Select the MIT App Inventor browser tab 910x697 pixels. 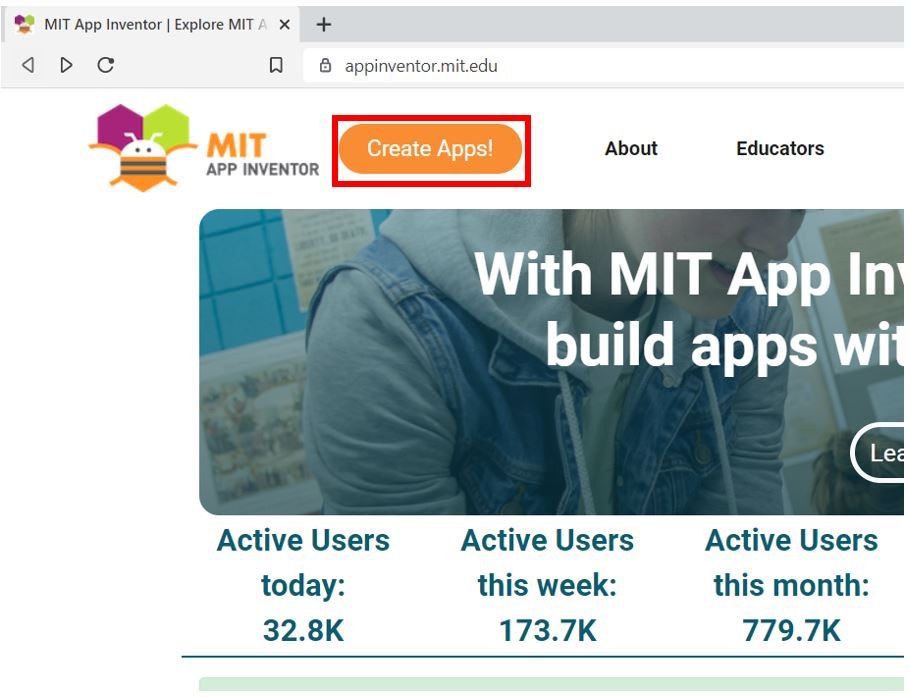pos(152,24)
